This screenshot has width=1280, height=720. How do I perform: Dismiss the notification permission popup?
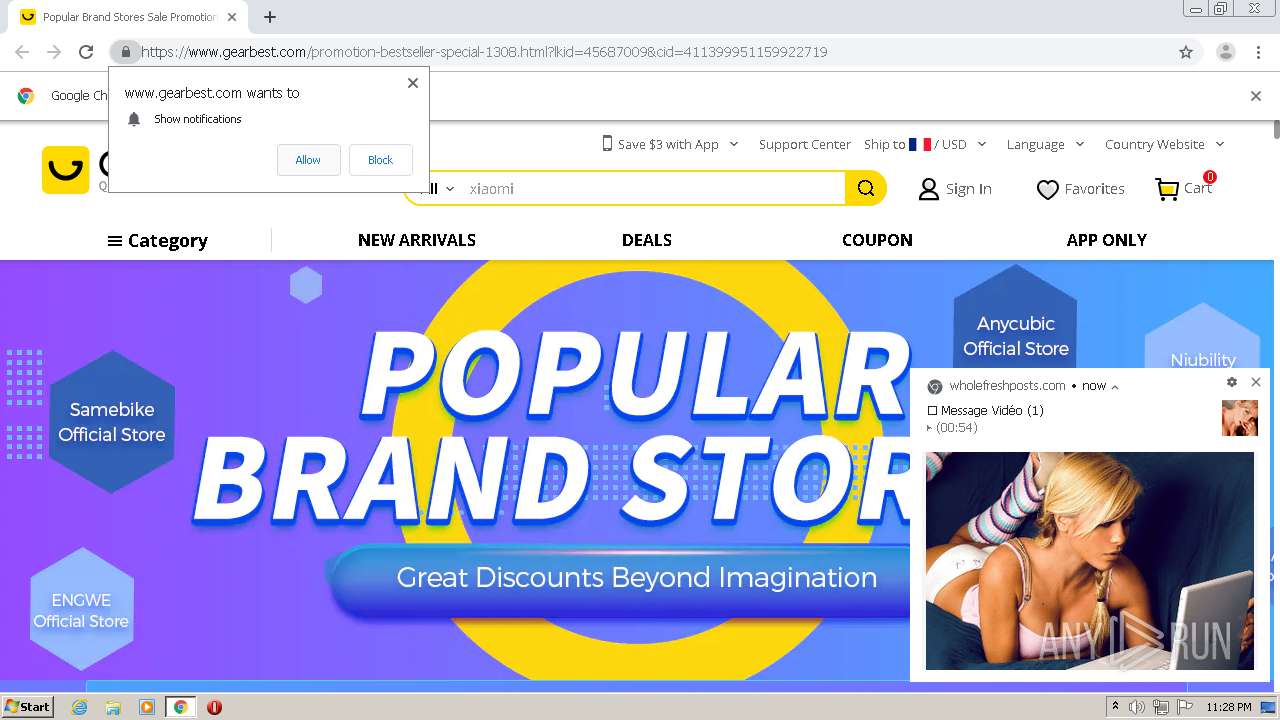tap(413, 83)
